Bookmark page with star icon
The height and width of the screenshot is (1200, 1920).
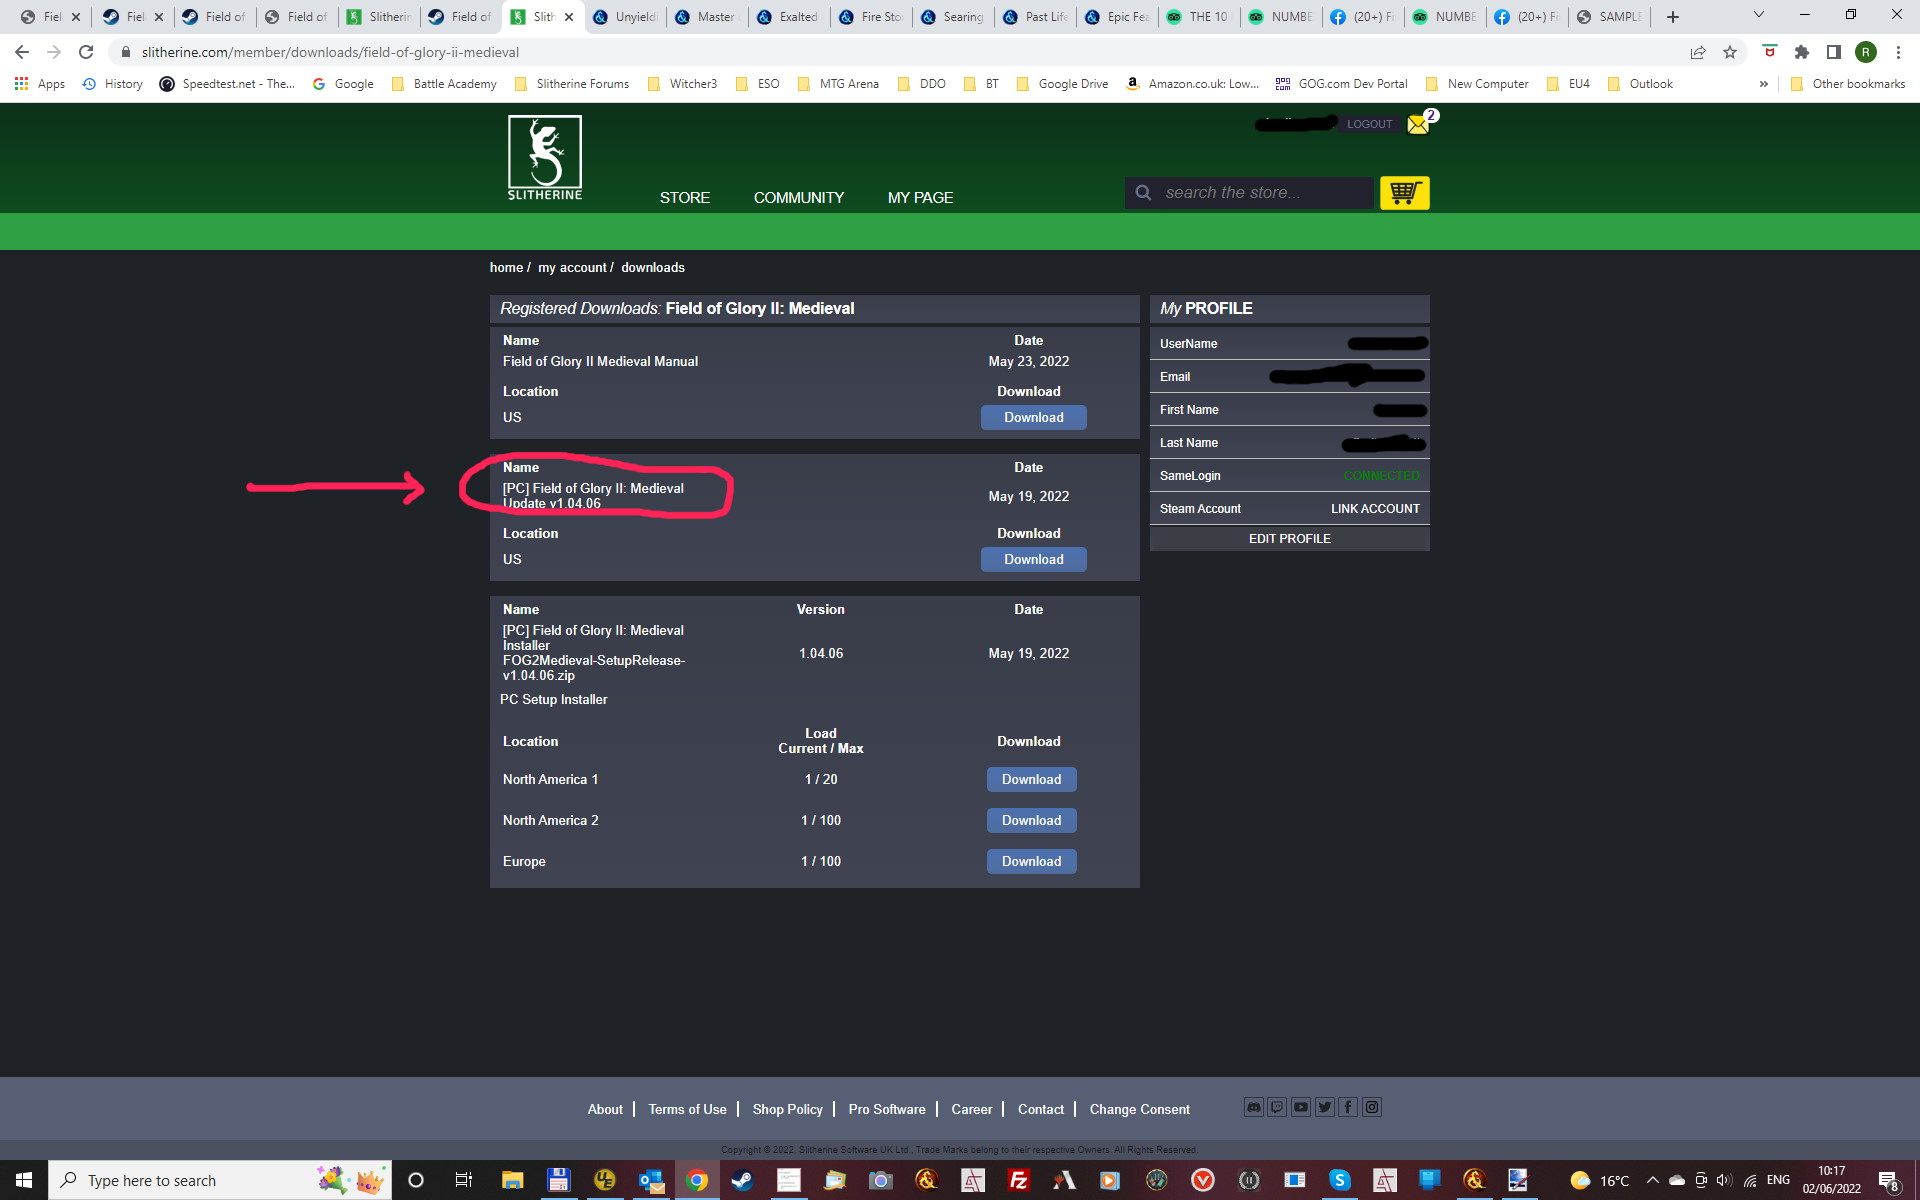tap(1730, 52)
